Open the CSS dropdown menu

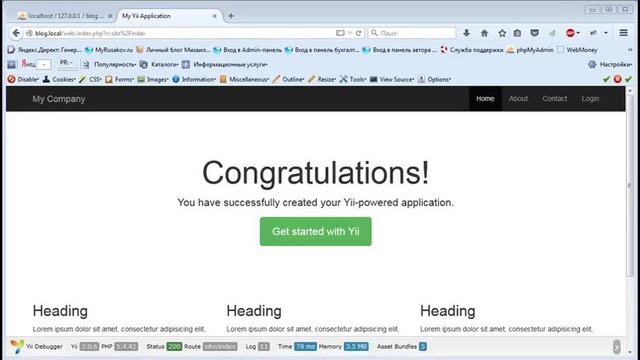coord(90,79)
